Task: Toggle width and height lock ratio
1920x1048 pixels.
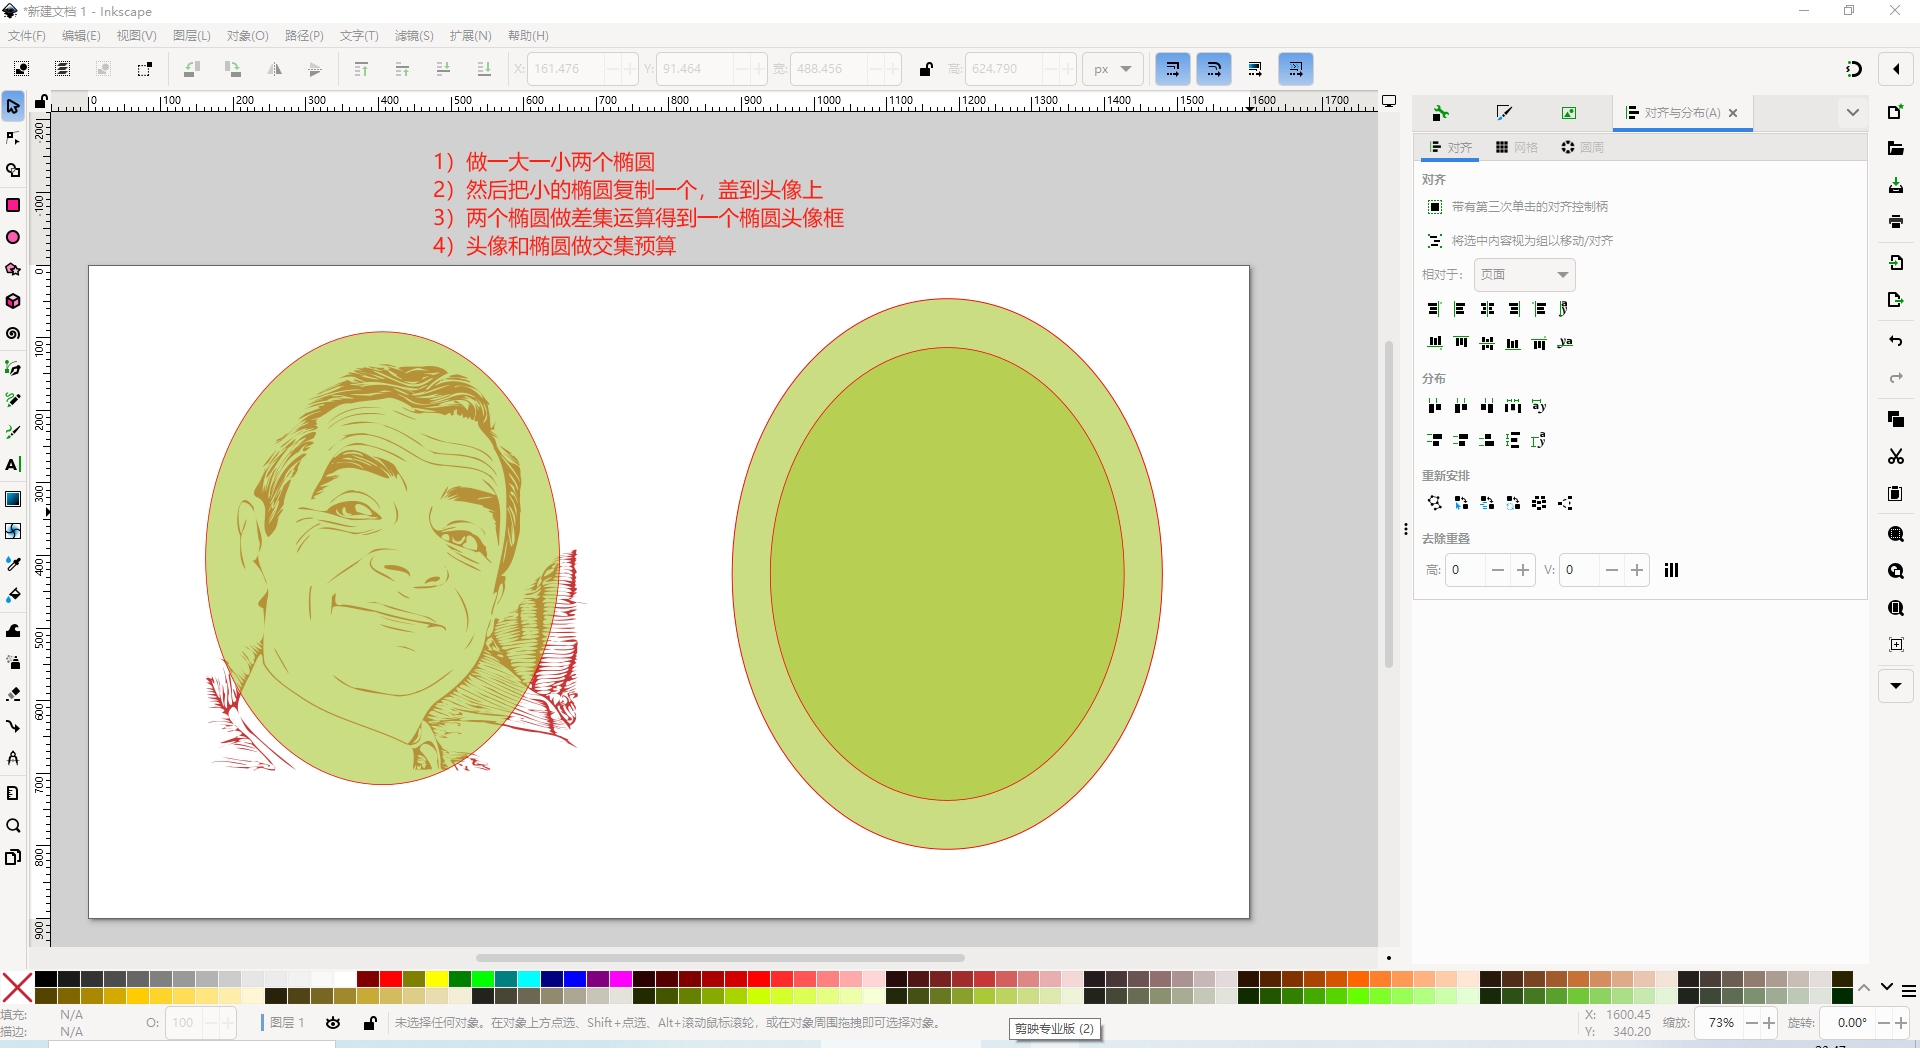Action: pyautogui.click(x=926, y=69)
